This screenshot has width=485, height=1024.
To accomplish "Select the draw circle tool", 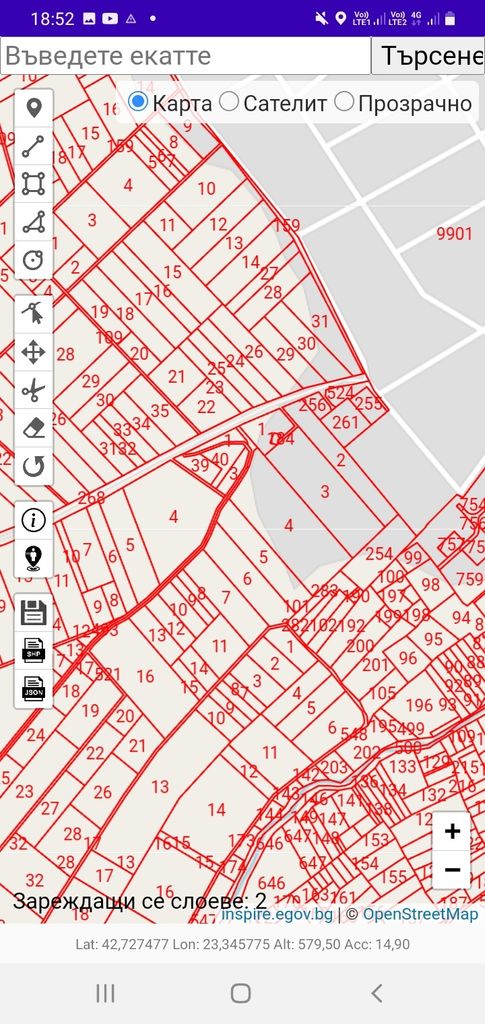I will pos(33,260).
